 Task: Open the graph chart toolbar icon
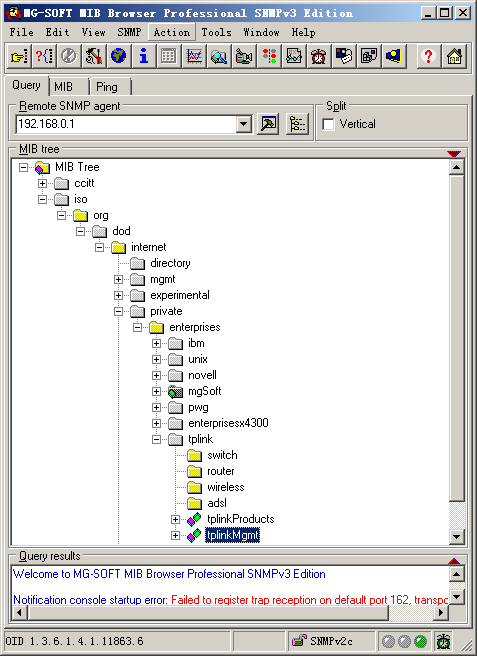(194, 56)
